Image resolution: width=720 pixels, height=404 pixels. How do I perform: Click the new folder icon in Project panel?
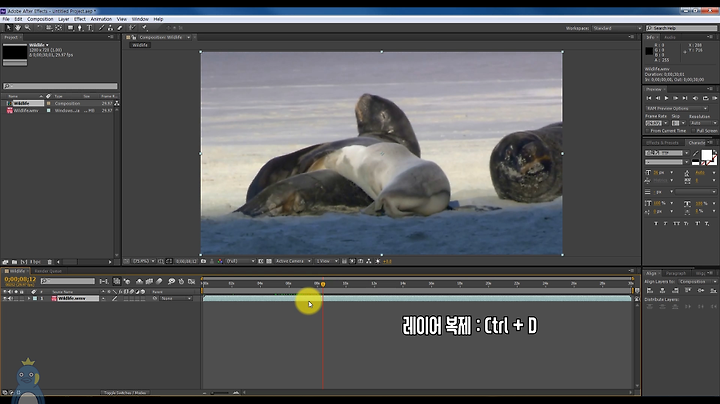[14, 262]
